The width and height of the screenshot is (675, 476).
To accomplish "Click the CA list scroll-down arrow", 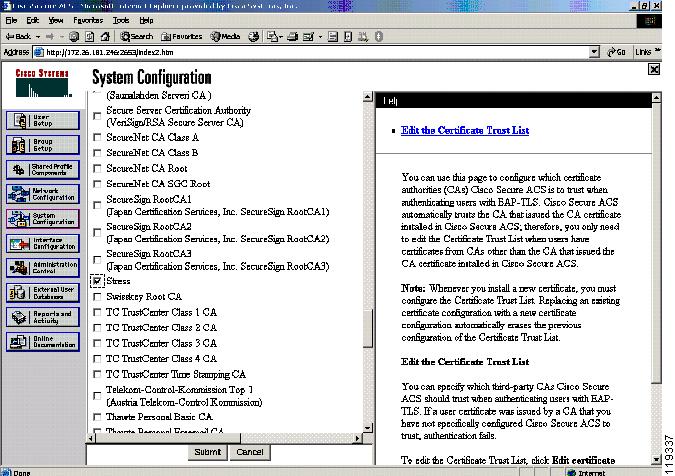I will point(368,428).
